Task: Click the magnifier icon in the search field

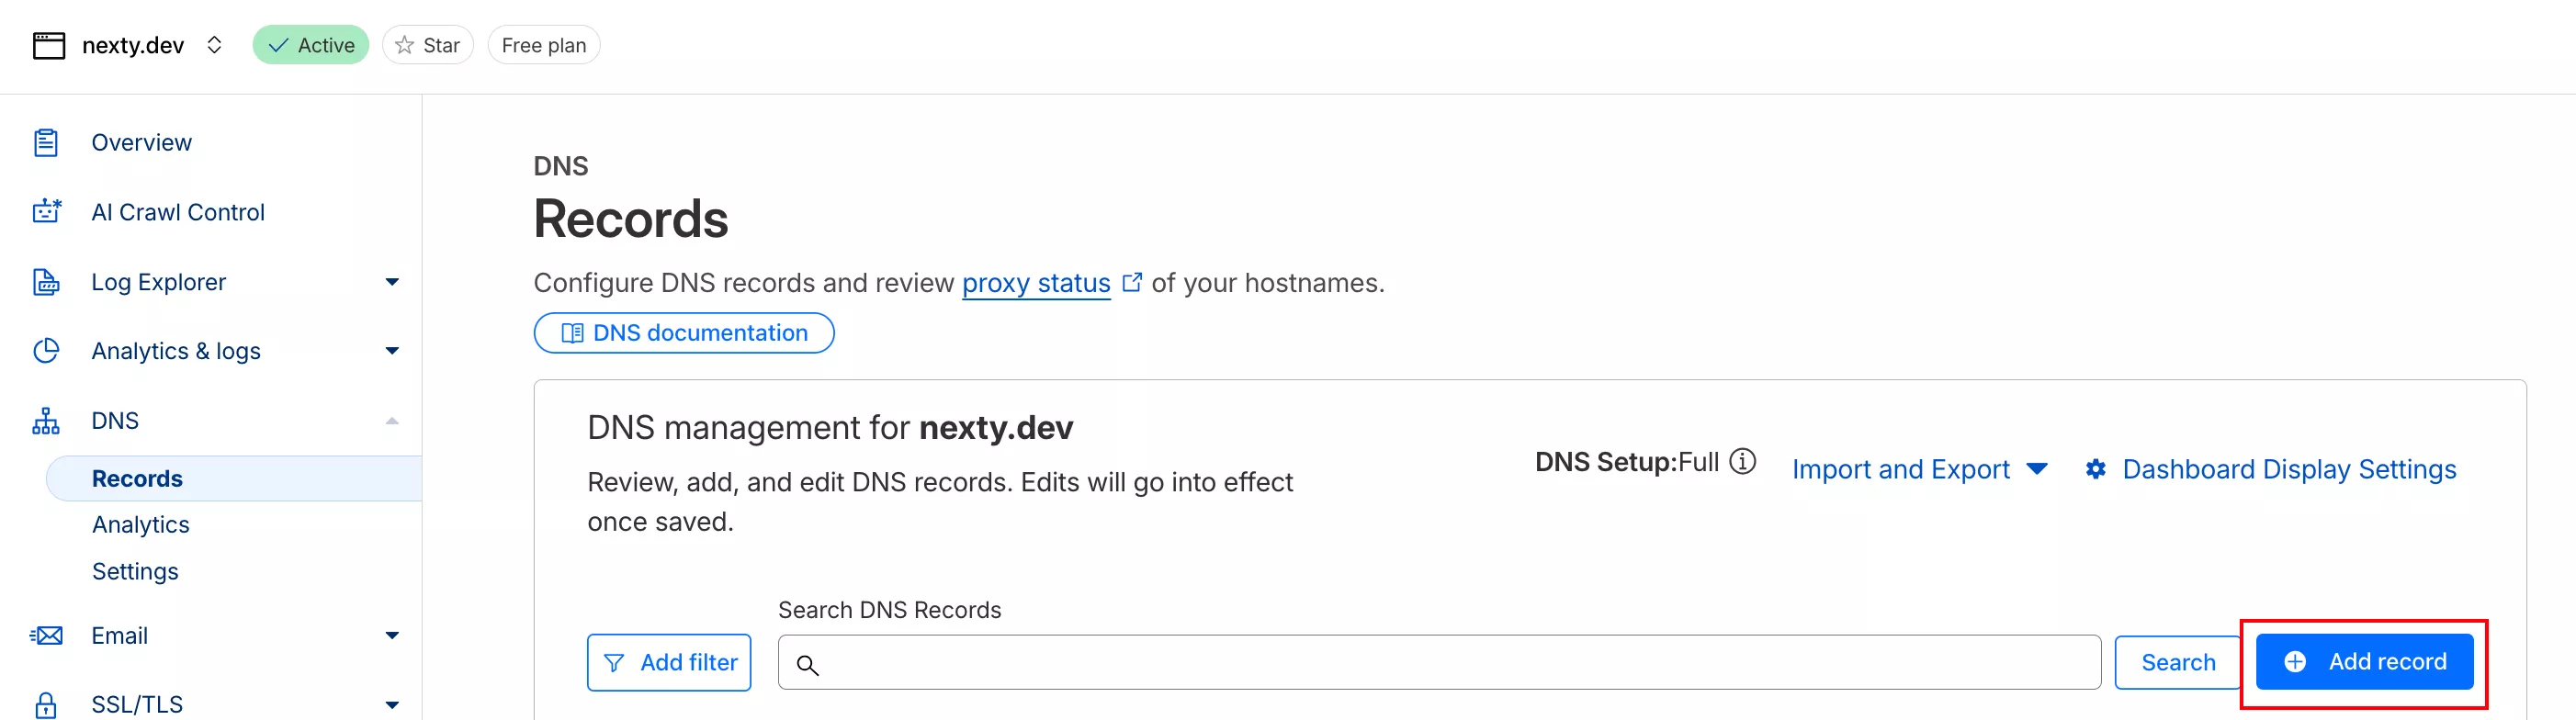Action: (x=808, y=665)
